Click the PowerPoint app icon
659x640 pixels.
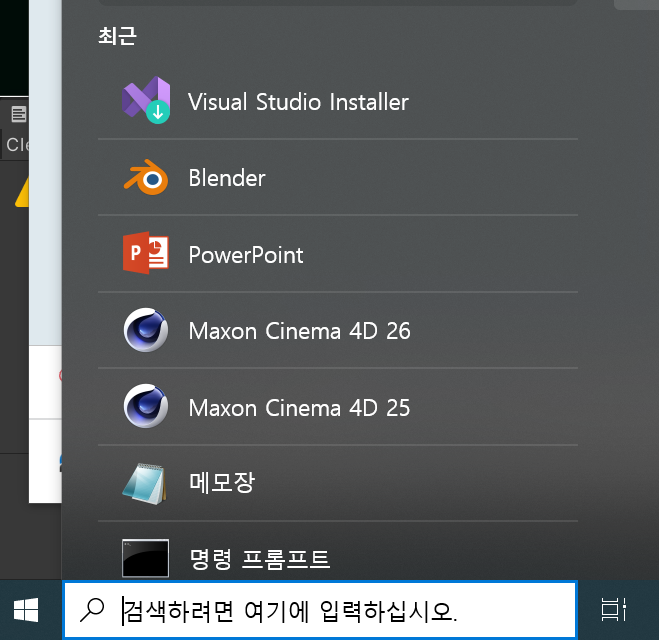point(146,253)
